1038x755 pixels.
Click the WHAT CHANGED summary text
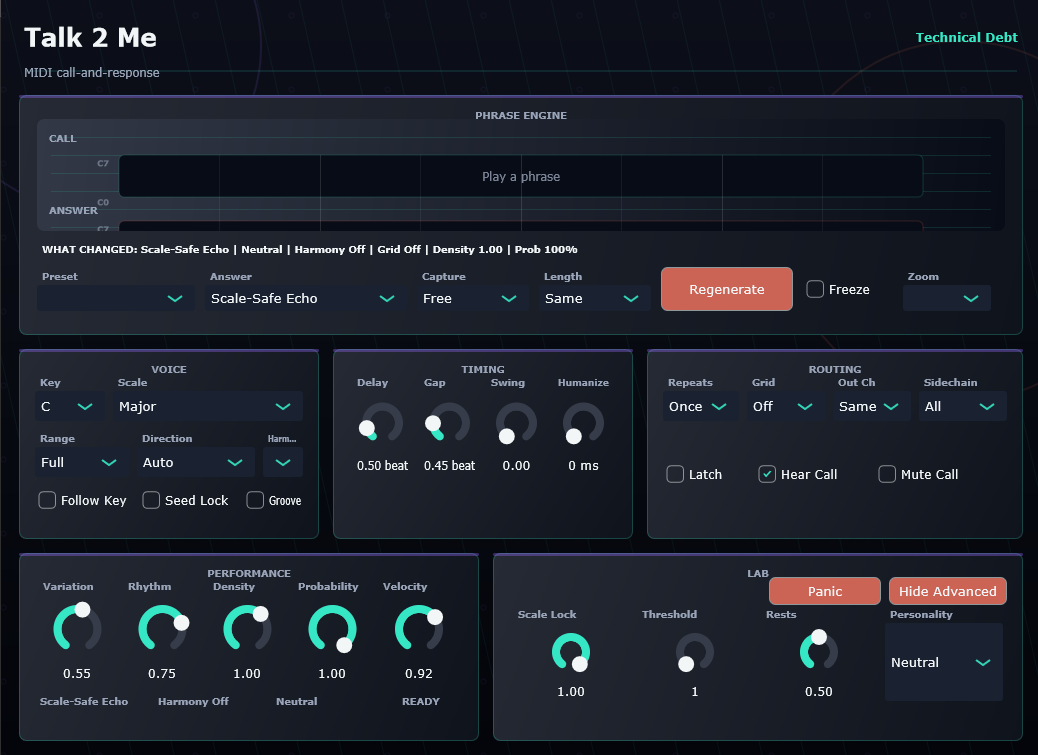coord(309,249)
